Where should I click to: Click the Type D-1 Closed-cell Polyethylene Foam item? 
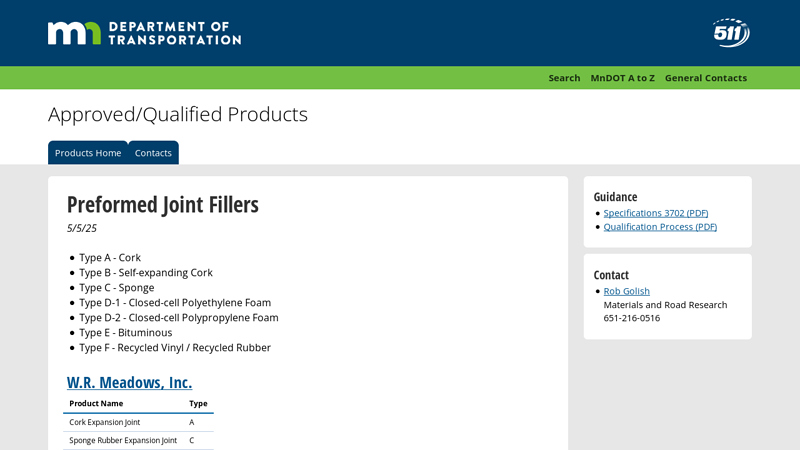click(x=175, y=303)
